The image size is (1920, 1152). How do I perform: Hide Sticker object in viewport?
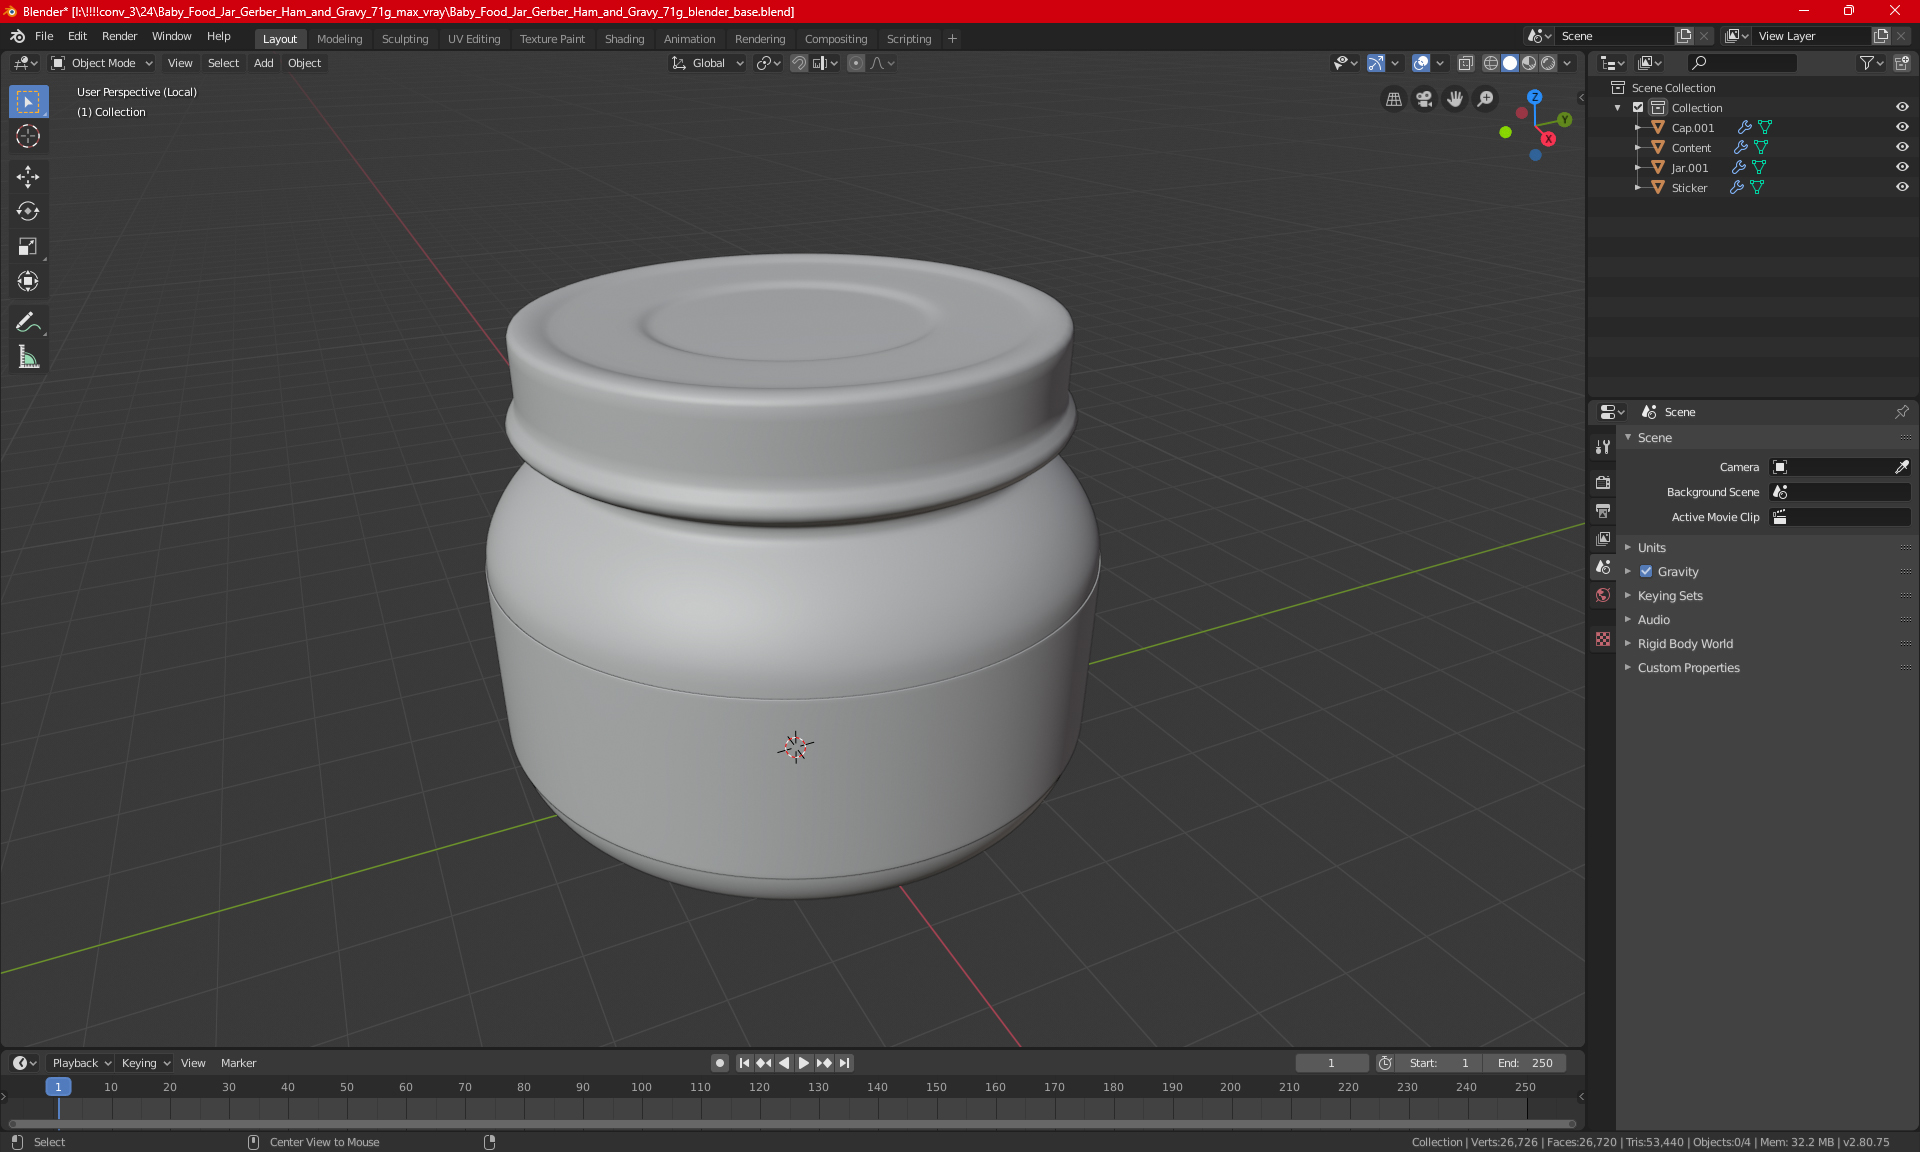(x=1902, y=188)
